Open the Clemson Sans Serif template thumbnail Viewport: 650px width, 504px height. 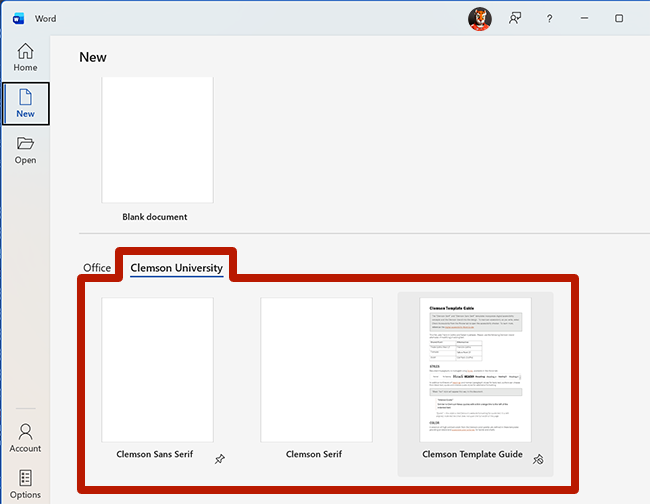click(x=158, y=370)
